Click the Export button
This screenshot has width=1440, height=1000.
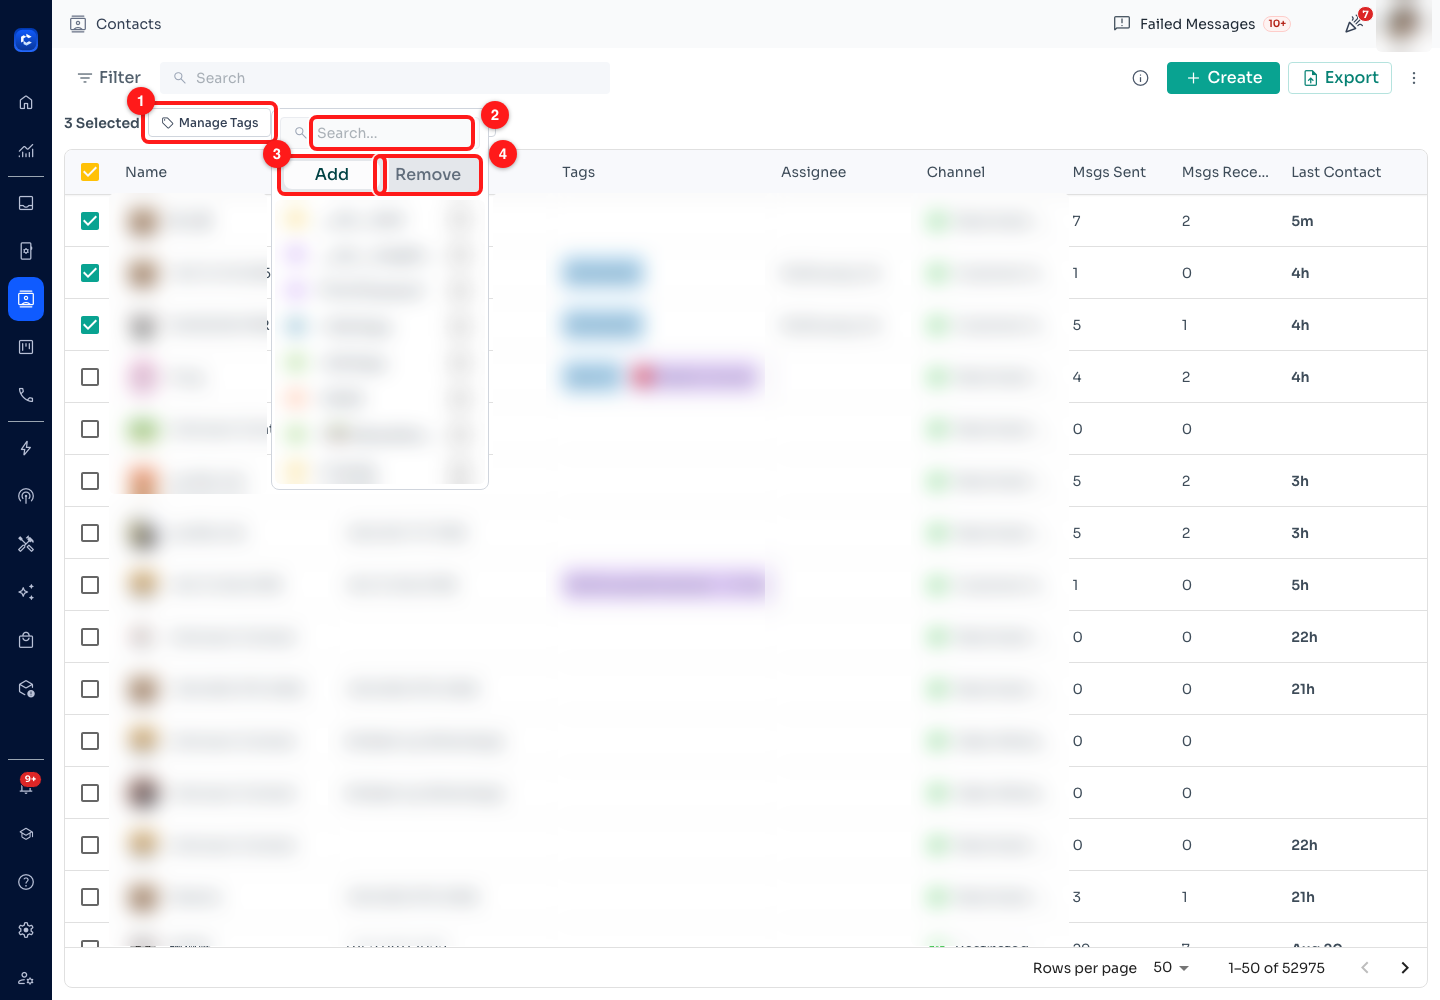[x=1340, y=78]
